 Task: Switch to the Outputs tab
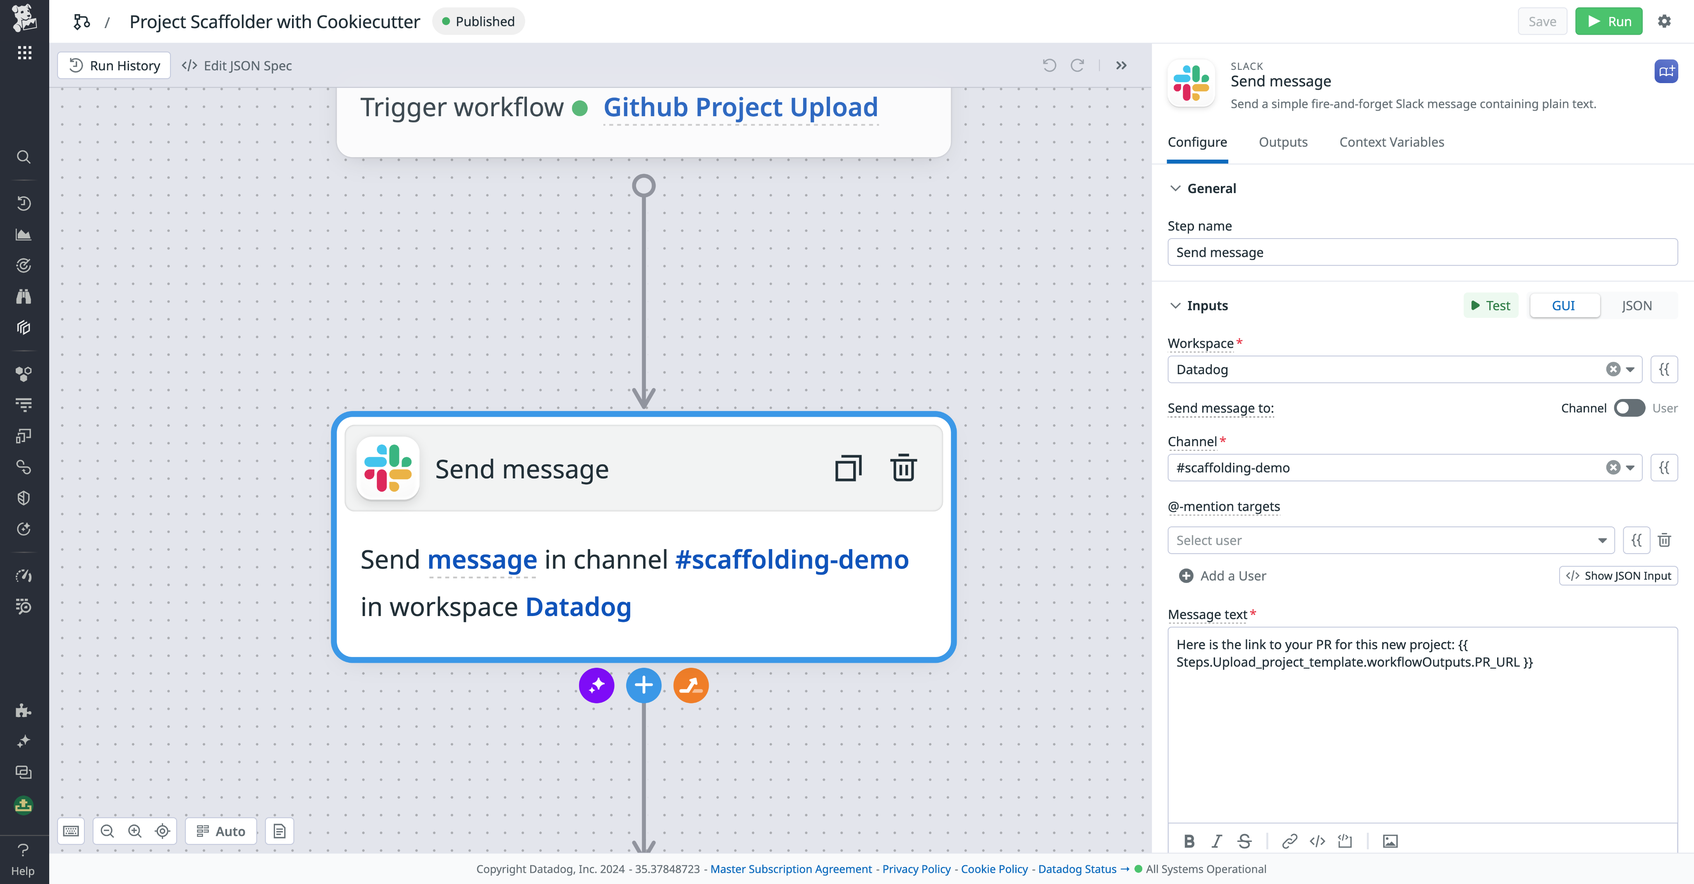tap(1283, 142)
